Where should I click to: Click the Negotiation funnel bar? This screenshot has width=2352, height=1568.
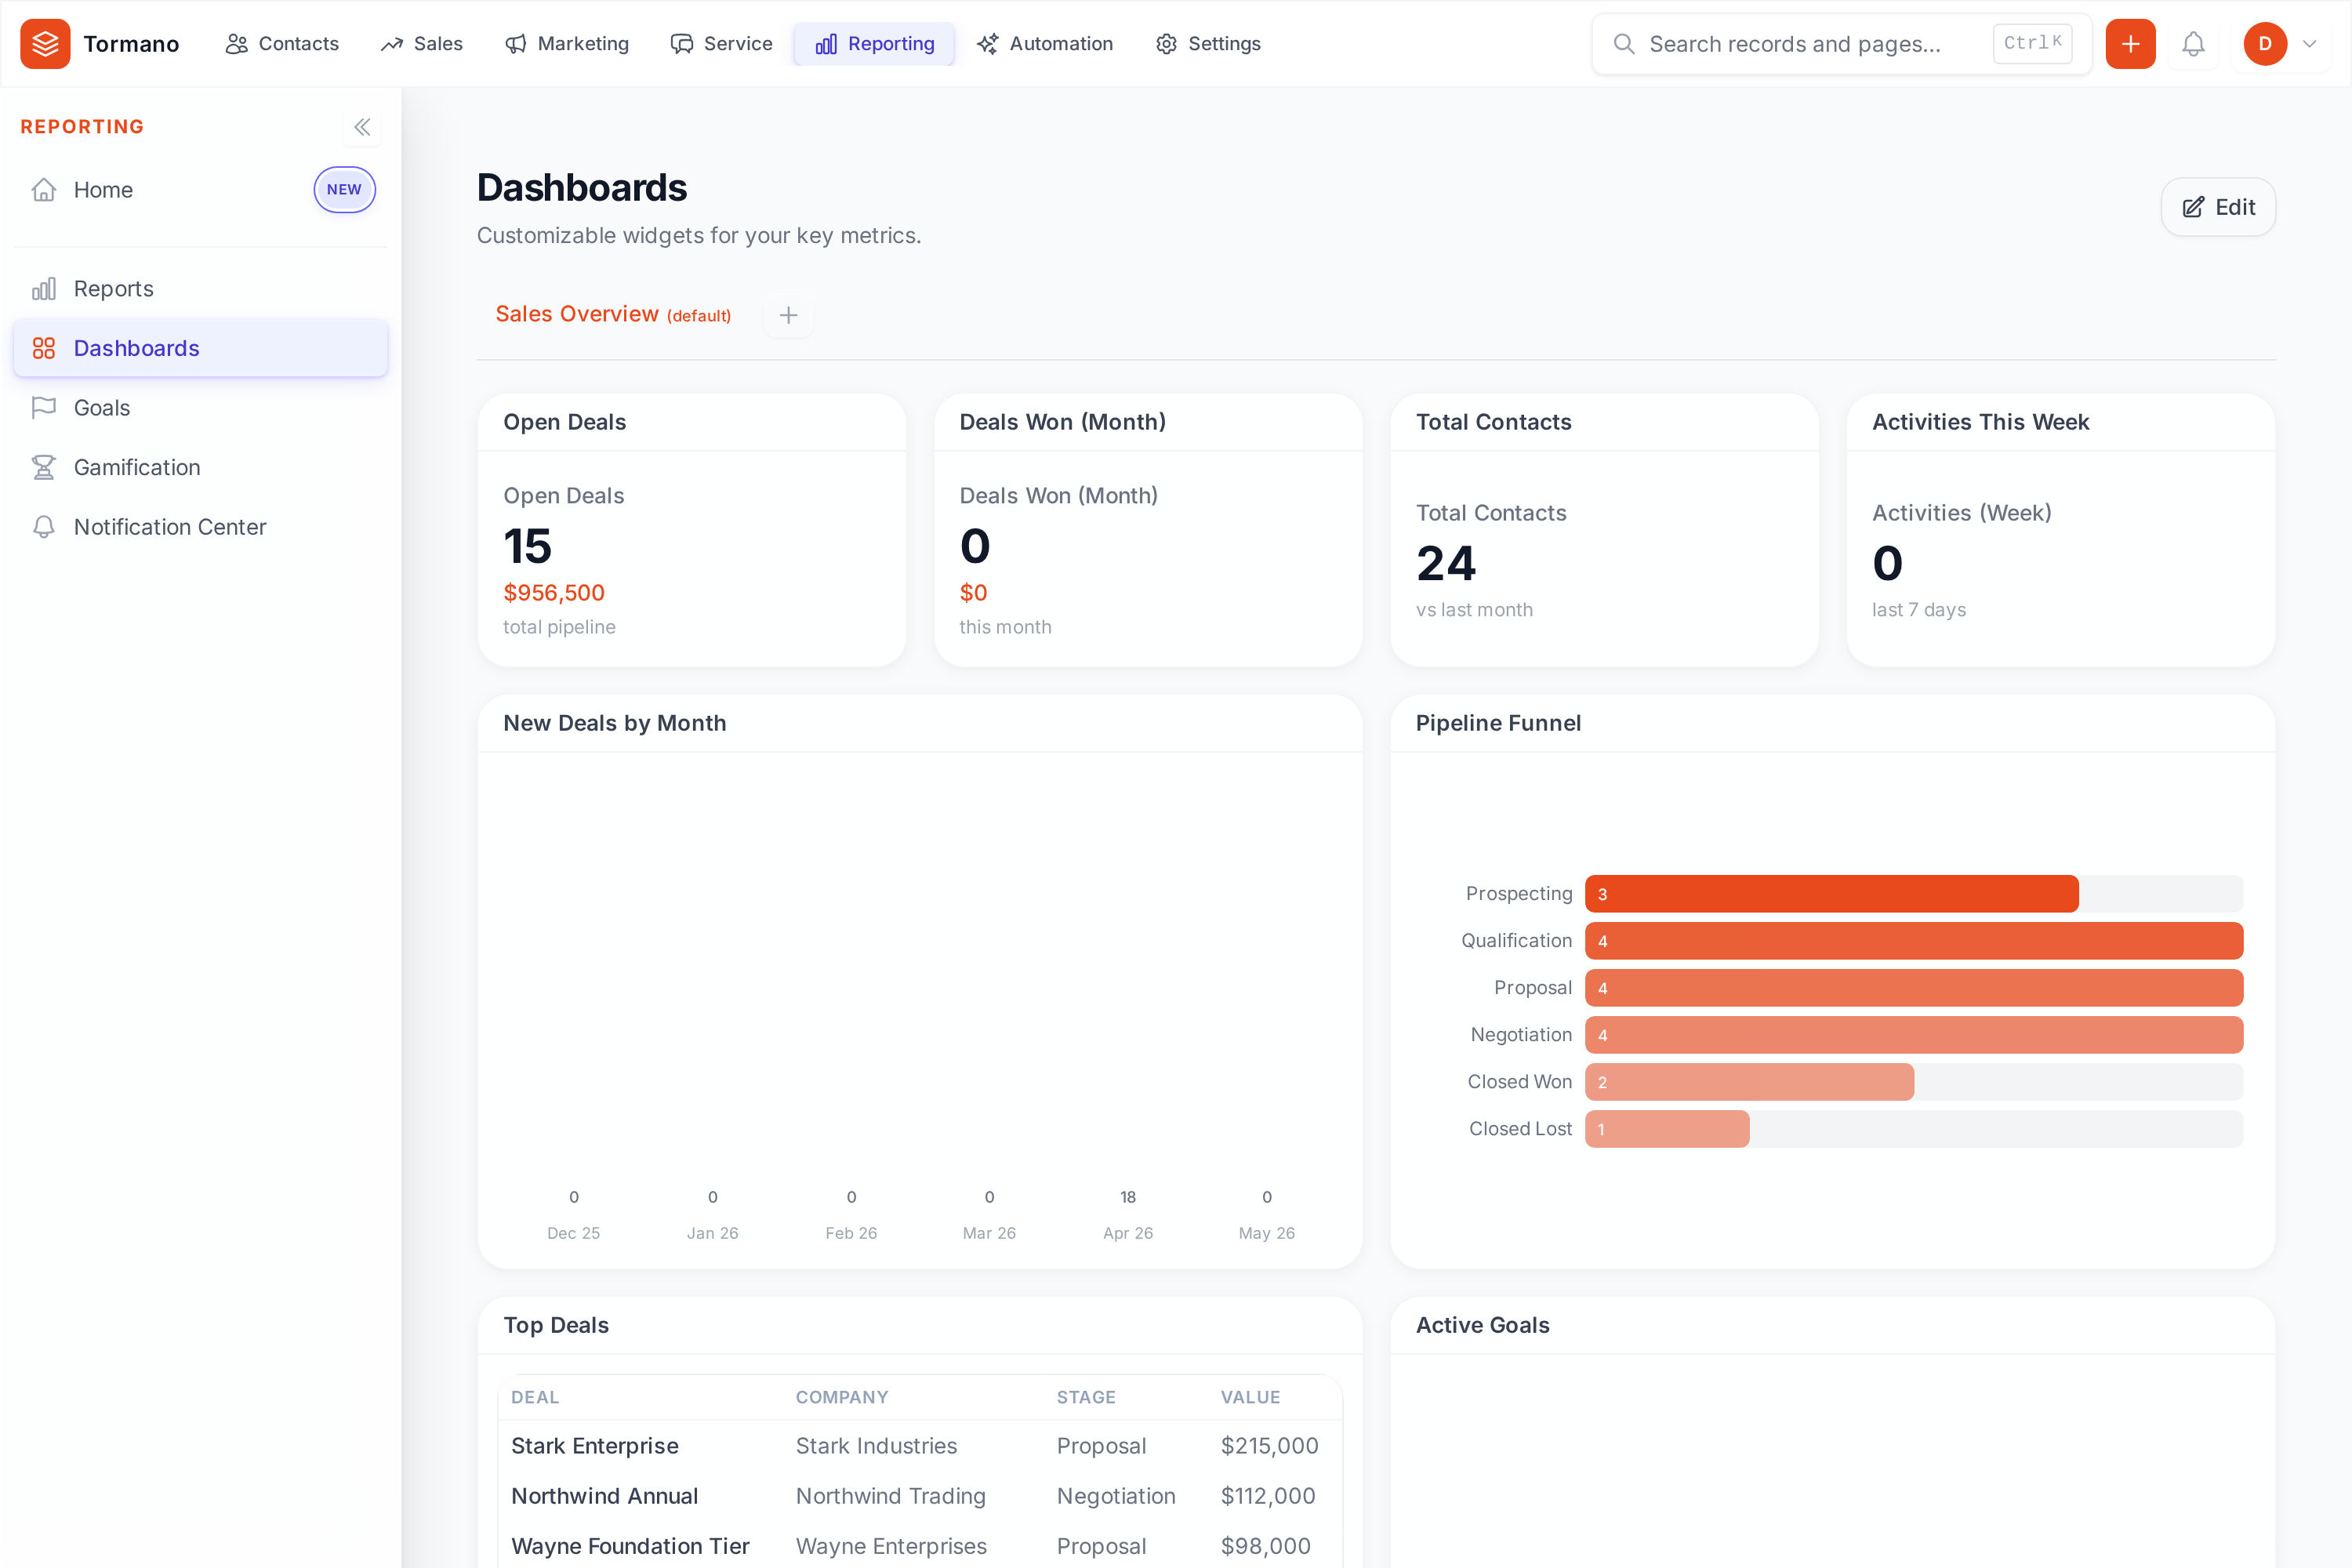pos(1914,1035)
